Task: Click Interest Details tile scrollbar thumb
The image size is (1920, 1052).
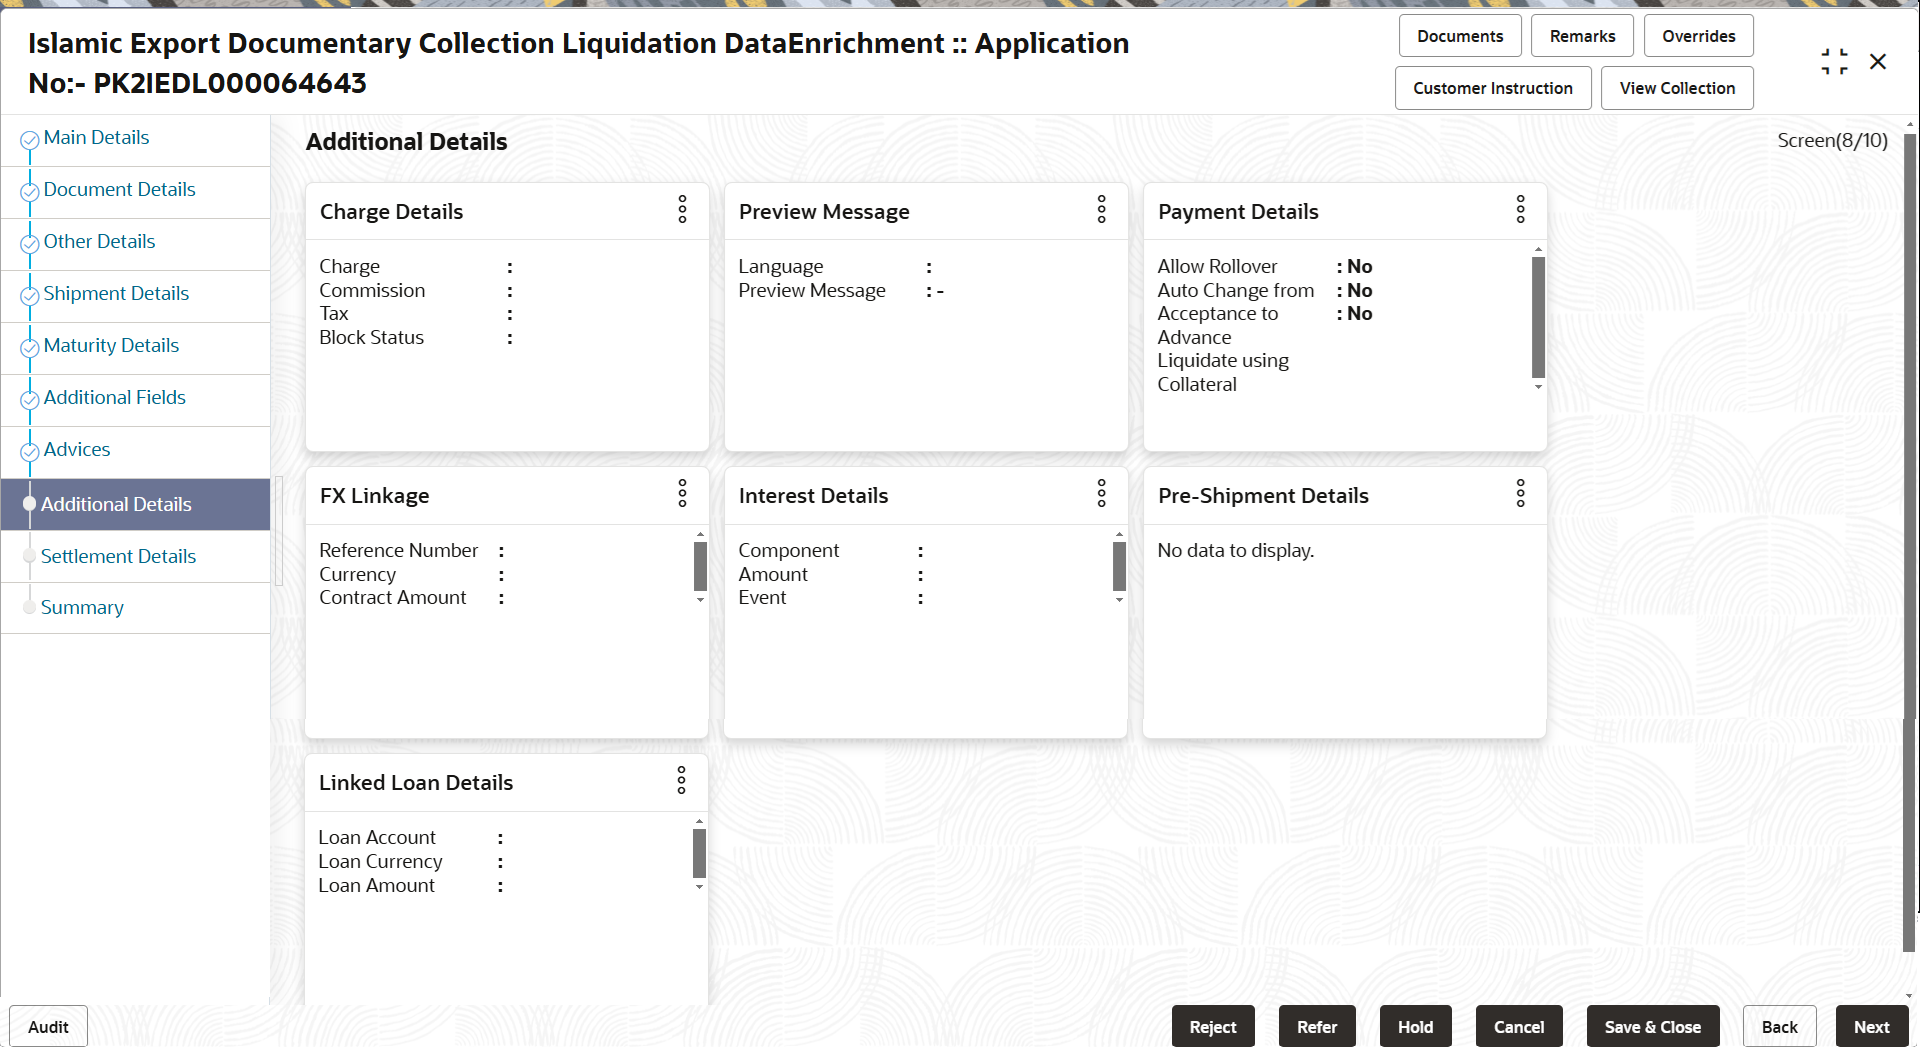Action: tap(1119, 567)
